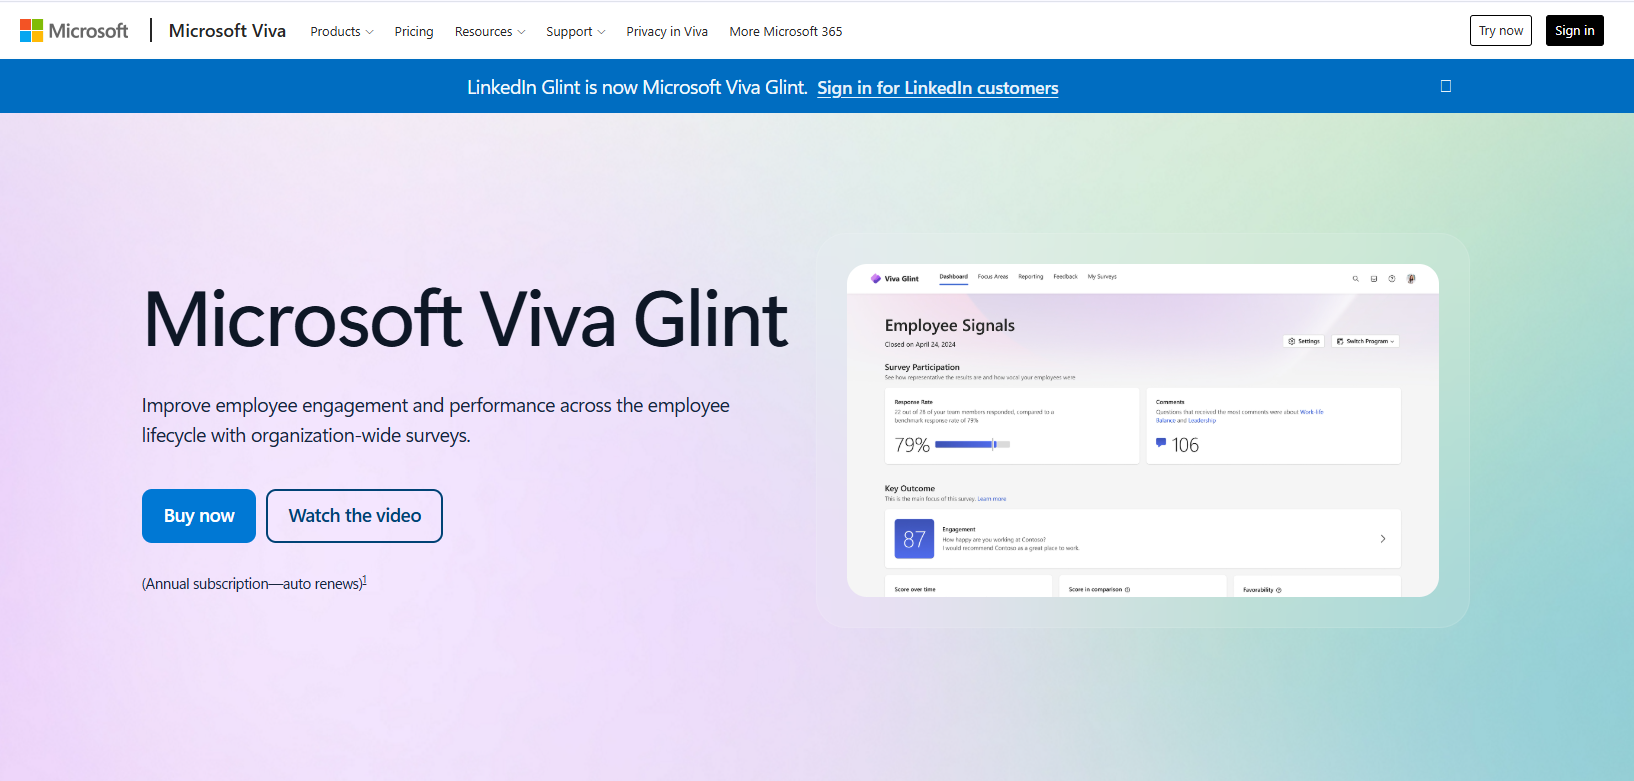Open the Switch Program dropdown
The width and height of the screenshot is (1634, 781).
(x=1365, y=341)
